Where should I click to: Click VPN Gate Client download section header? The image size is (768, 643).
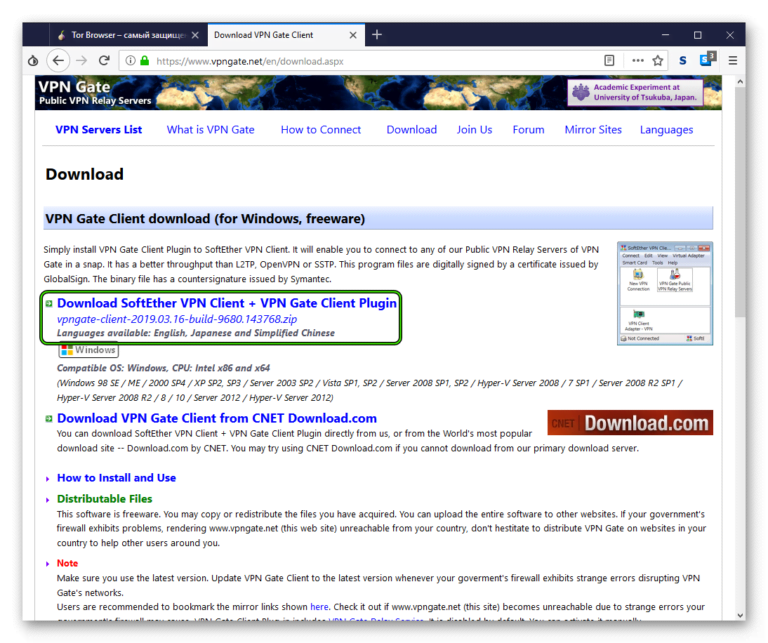[x=378, y=218]
